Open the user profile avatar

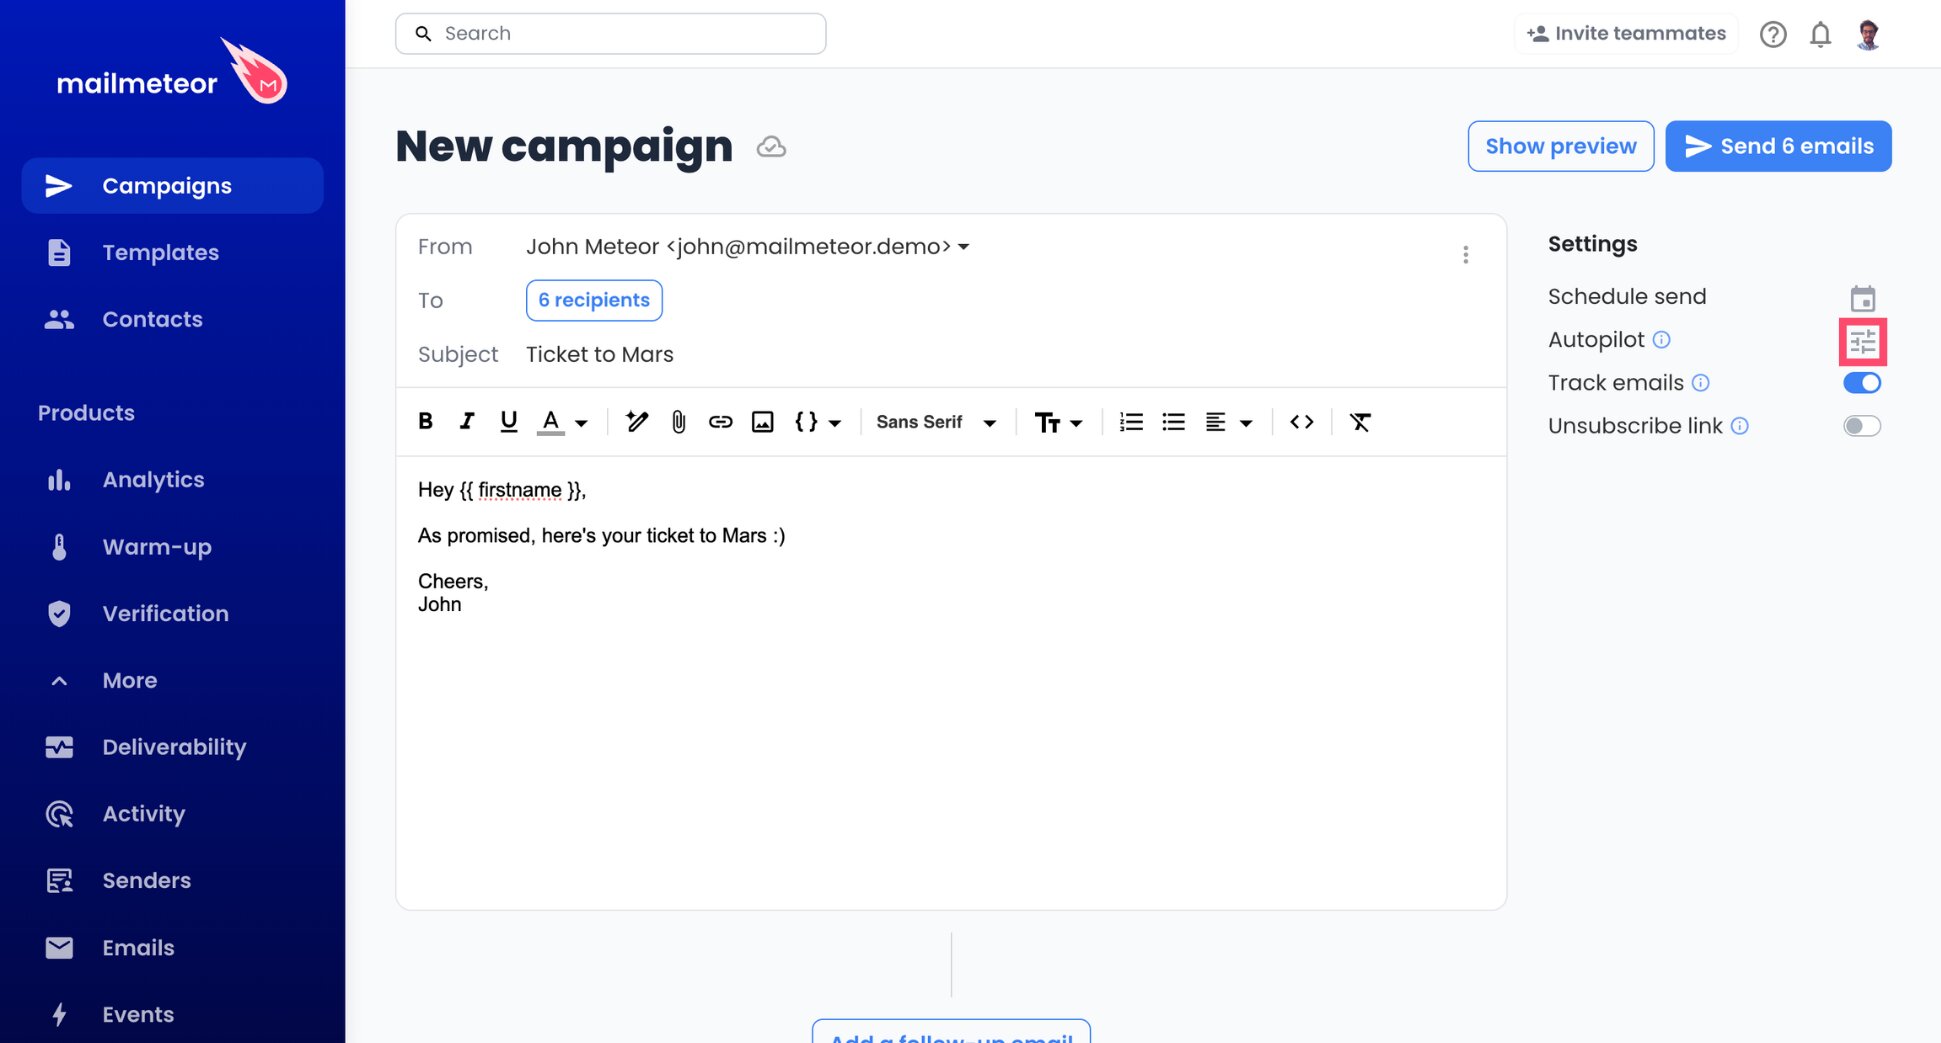pos(1868,34)
